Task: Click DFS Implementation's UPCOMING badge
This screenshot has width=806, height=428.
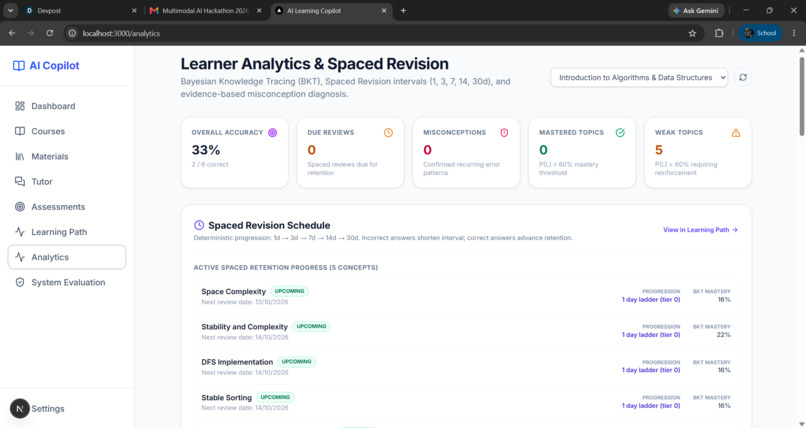Action: click(x=297, y=361)
